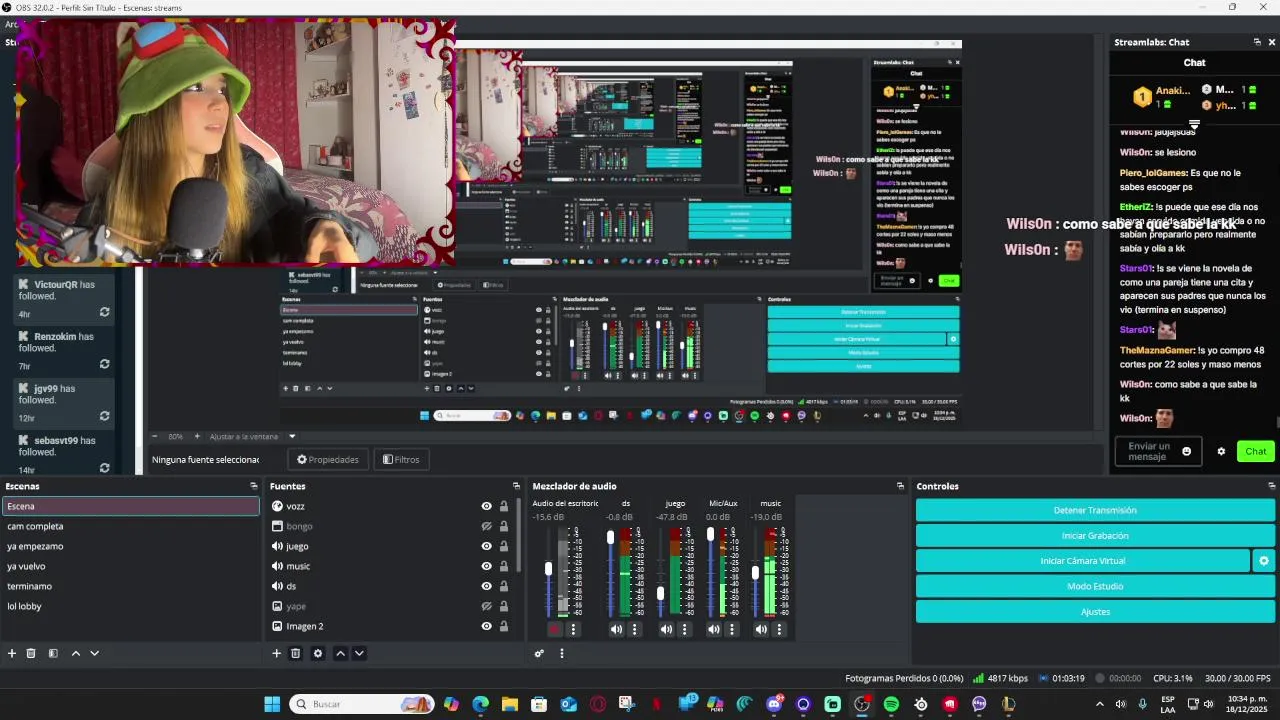Switch to cam completa scene
Viewport: 1280px width, 720px height.
(130, 526)
